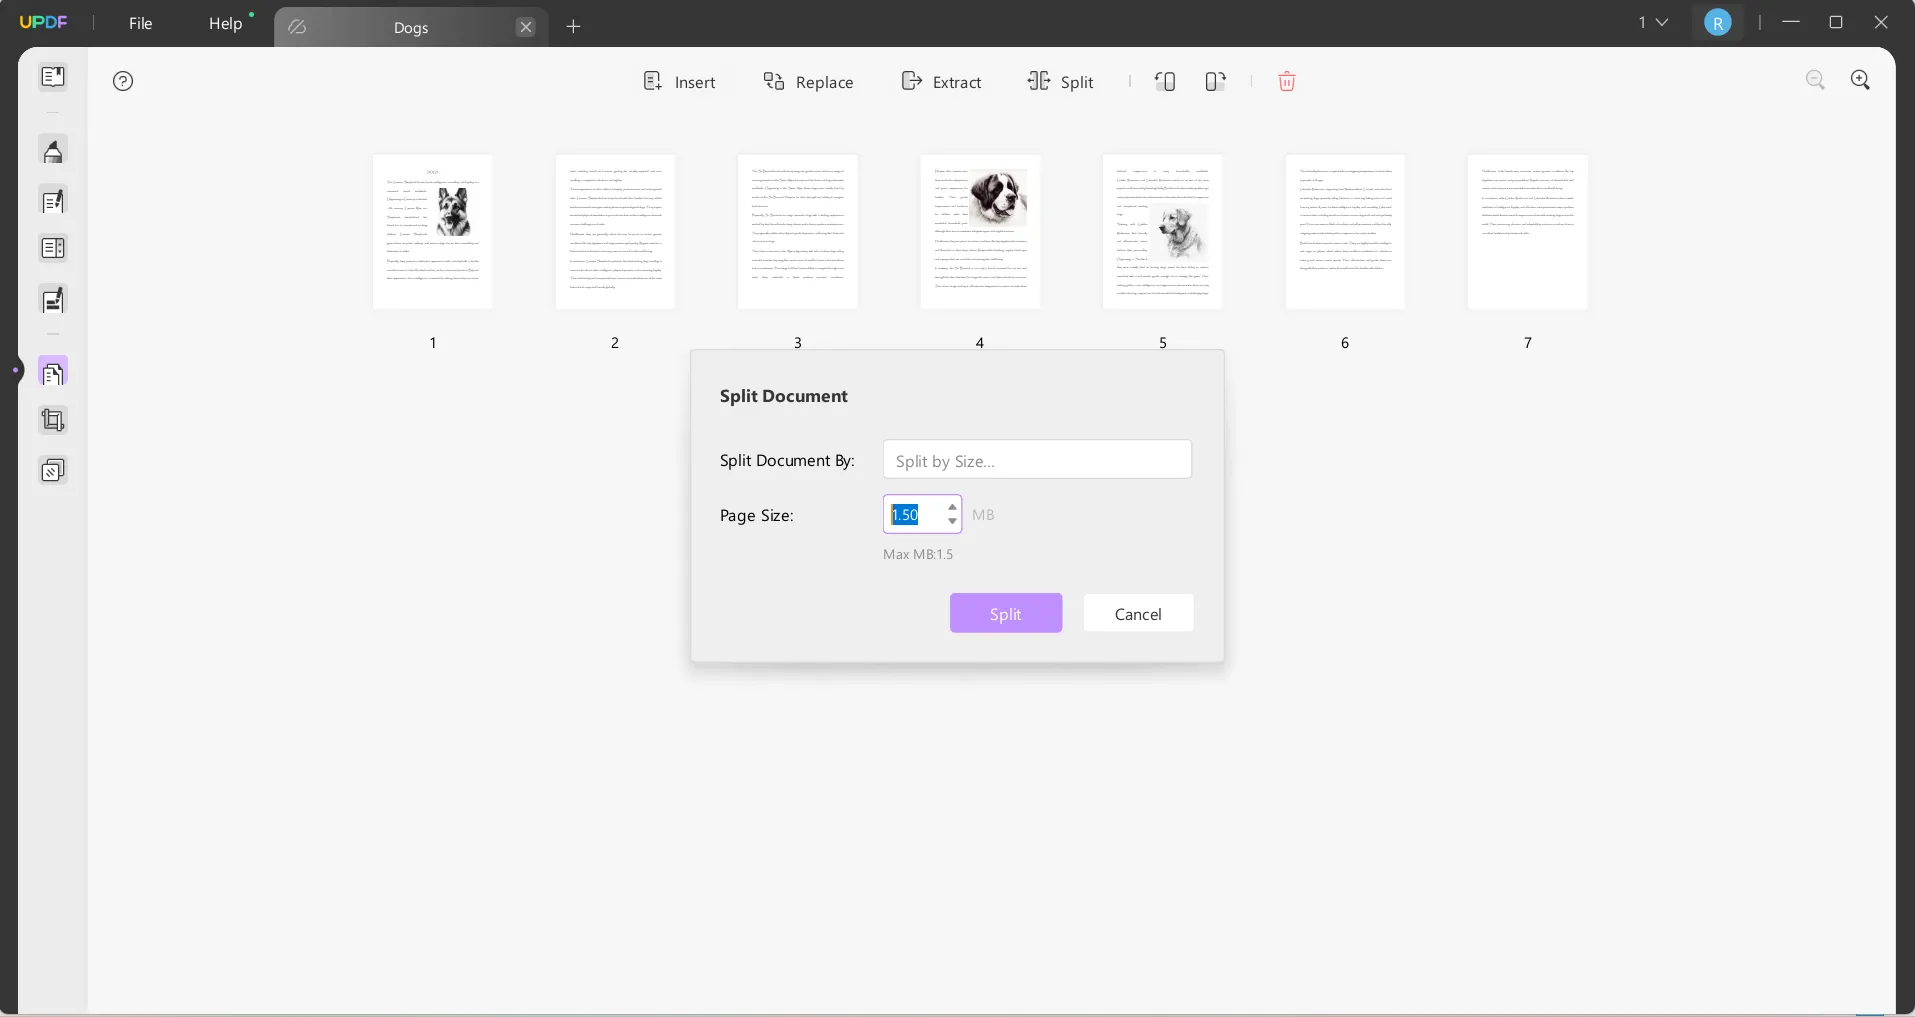Cancel the Split Document dialog

1138,613
